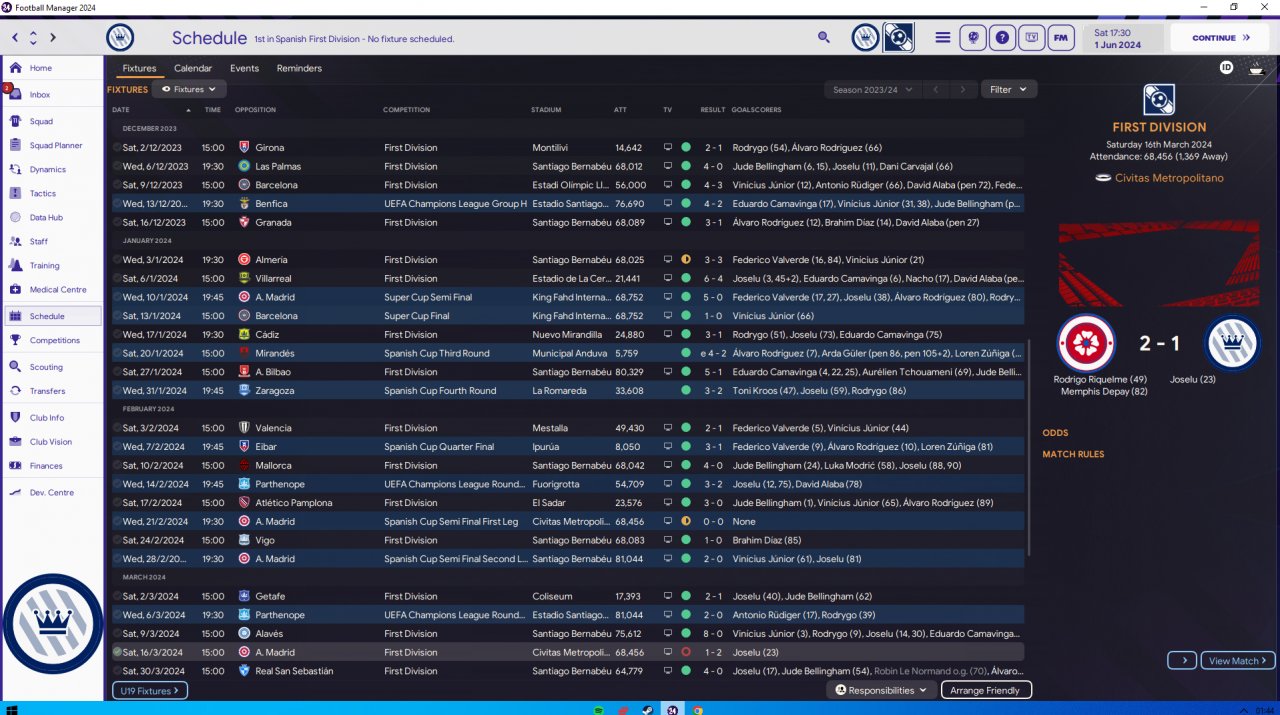
Task: Expand the side panel arrow button
Action: pos(1182,660)
